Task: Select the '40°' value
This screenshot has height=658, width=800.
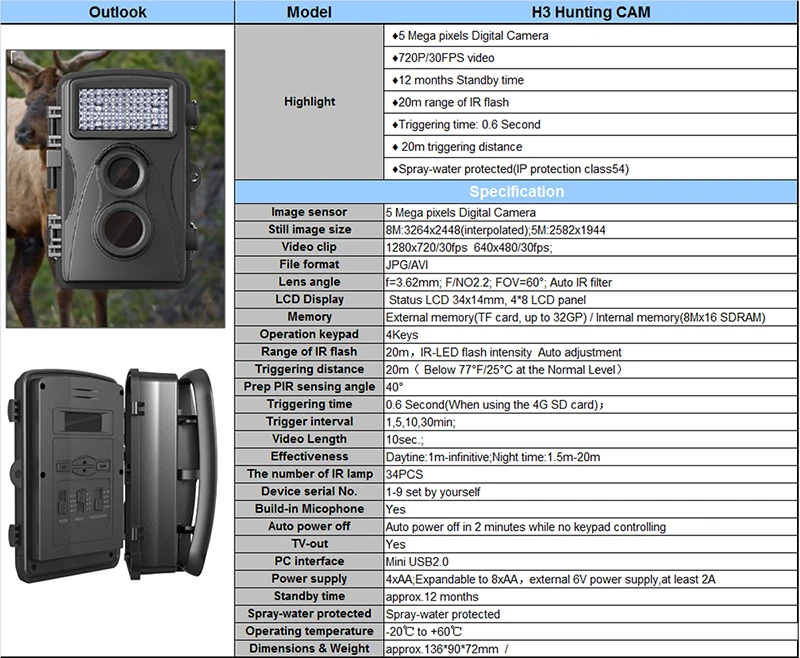Action: (394, 387)
